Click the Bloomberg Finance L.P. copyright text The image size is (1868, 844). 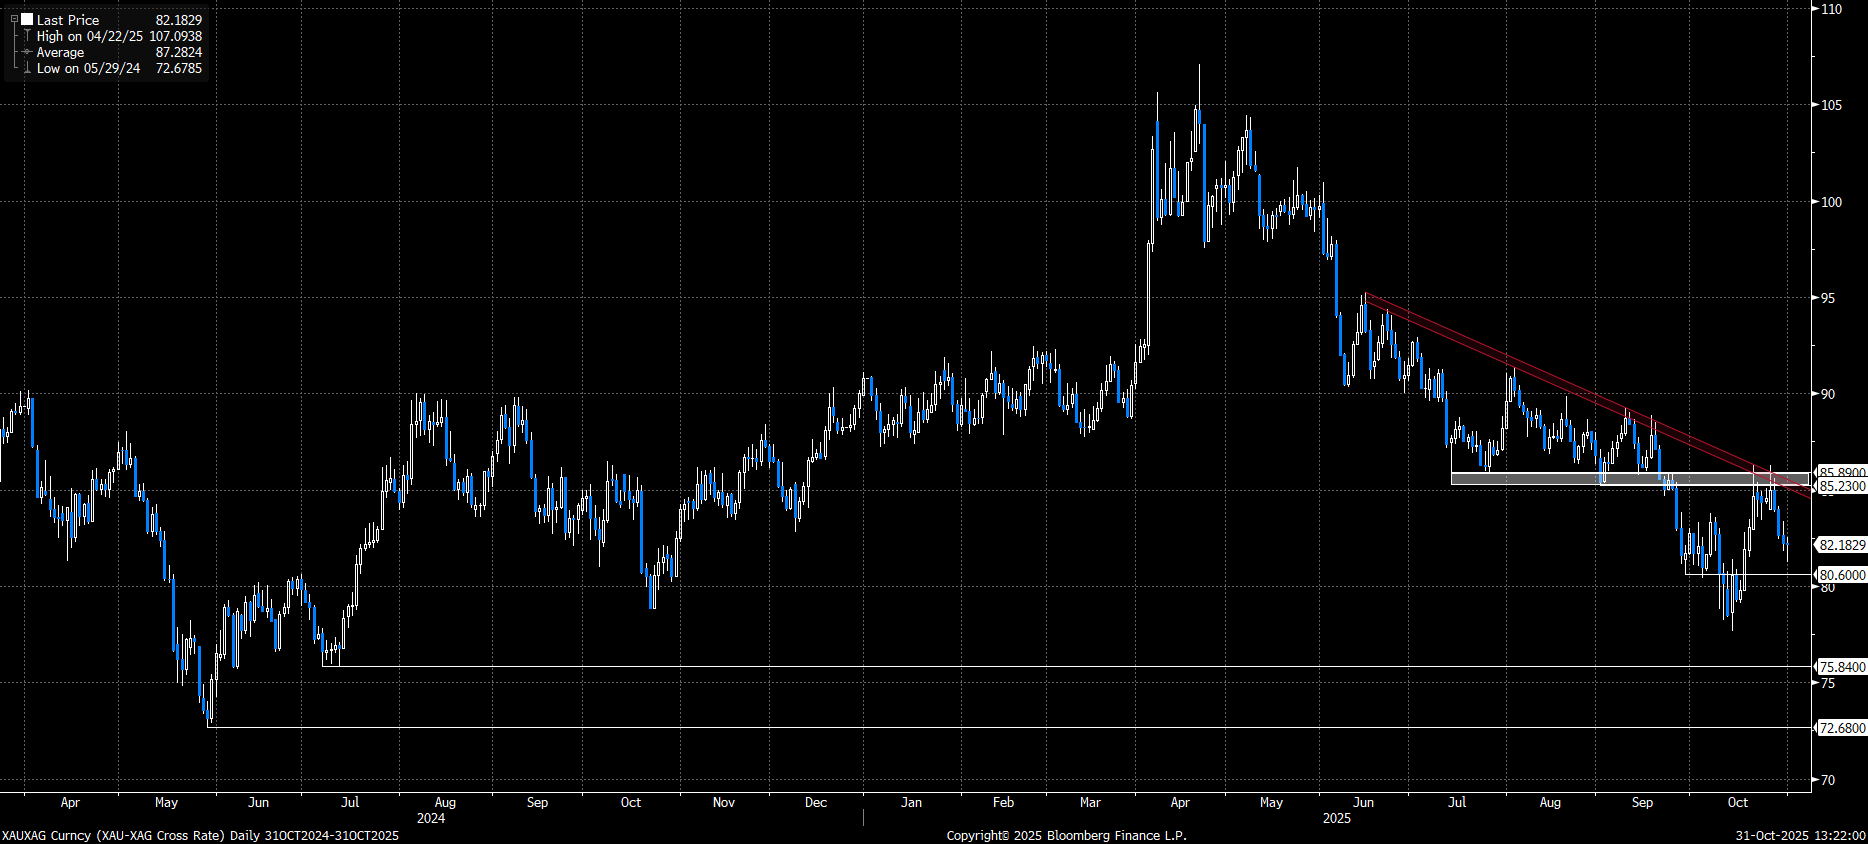point(1066,835)
